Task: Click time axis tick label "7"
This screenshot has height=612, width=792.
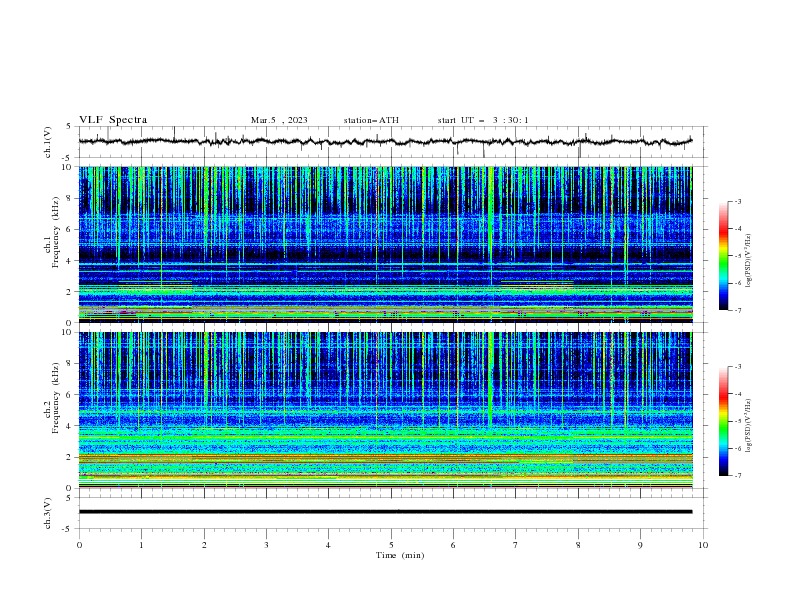Action: pyautogui.click(x=516, y=545)
